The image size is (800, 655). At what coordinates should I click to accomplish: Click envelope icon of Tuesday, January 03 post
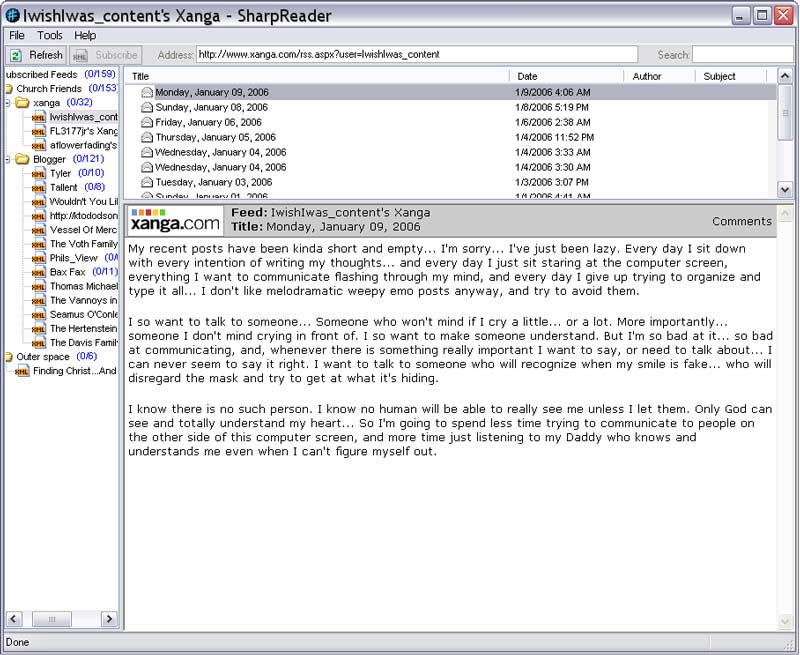(x=147, y=182)
